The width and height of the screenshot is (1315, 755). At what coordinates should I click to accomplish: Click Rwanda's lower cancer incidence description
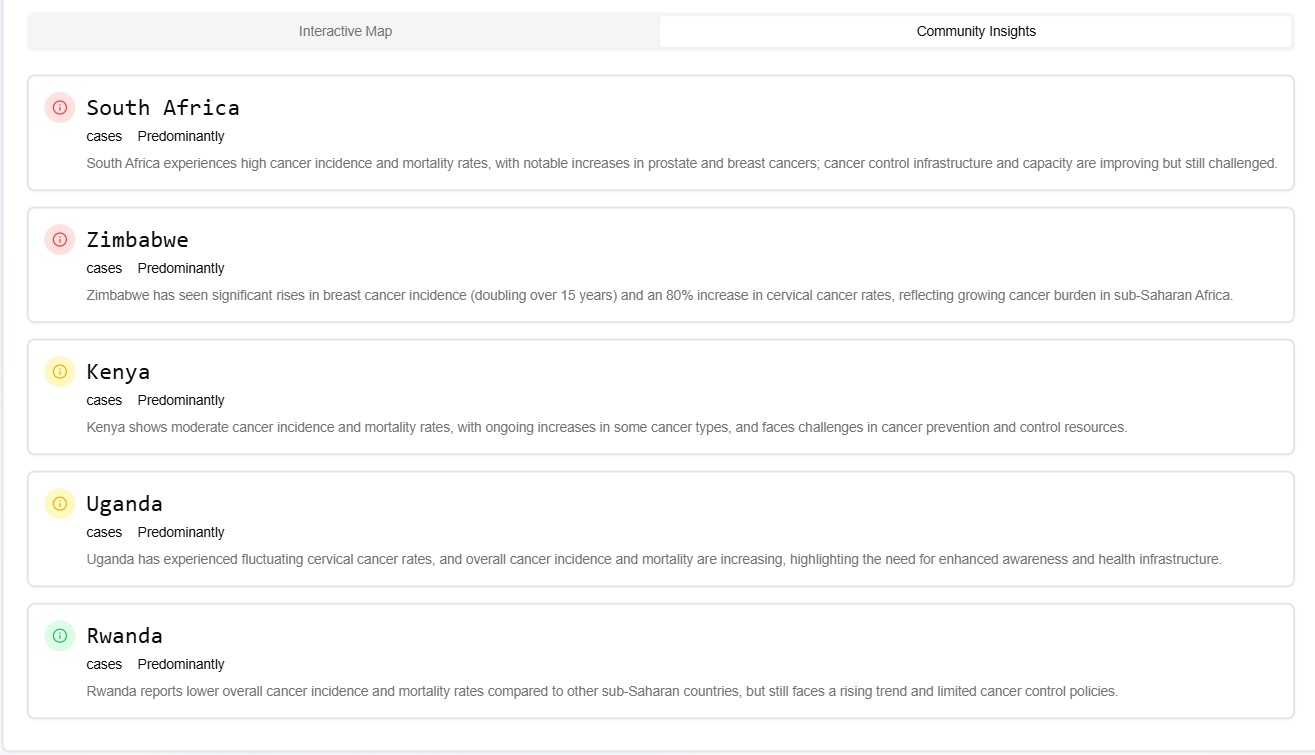pos(602,691)
